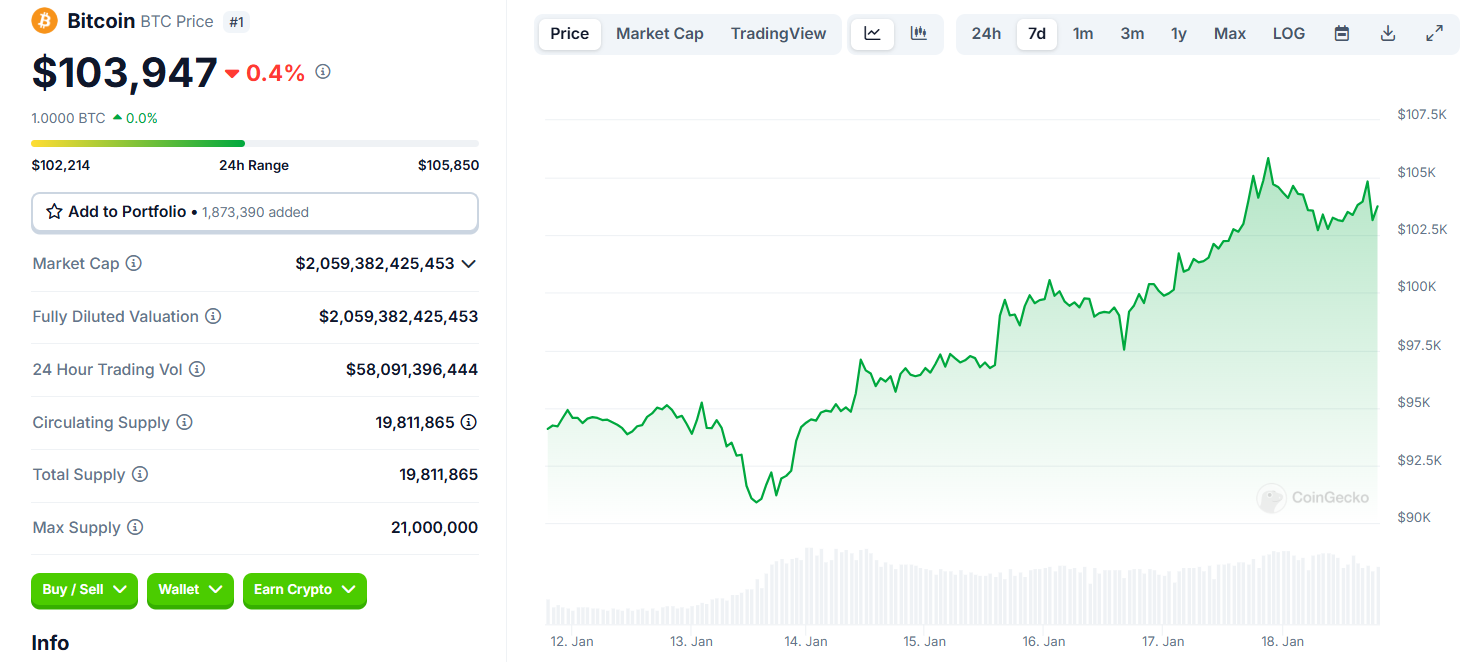Select the Price tab
The width and height of the screenshot is (1463, 662).
coord(570,34)
